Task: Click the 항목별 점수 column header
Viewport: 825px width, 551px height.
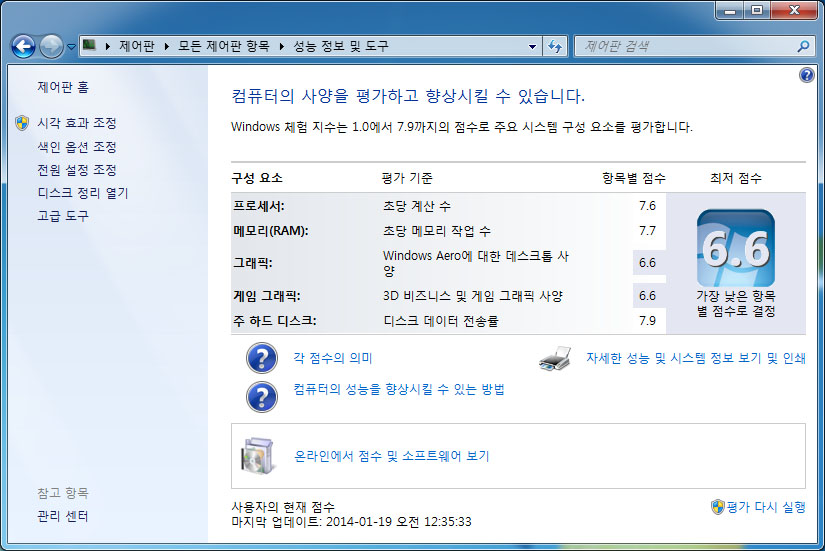Action: tap(634, 178)
